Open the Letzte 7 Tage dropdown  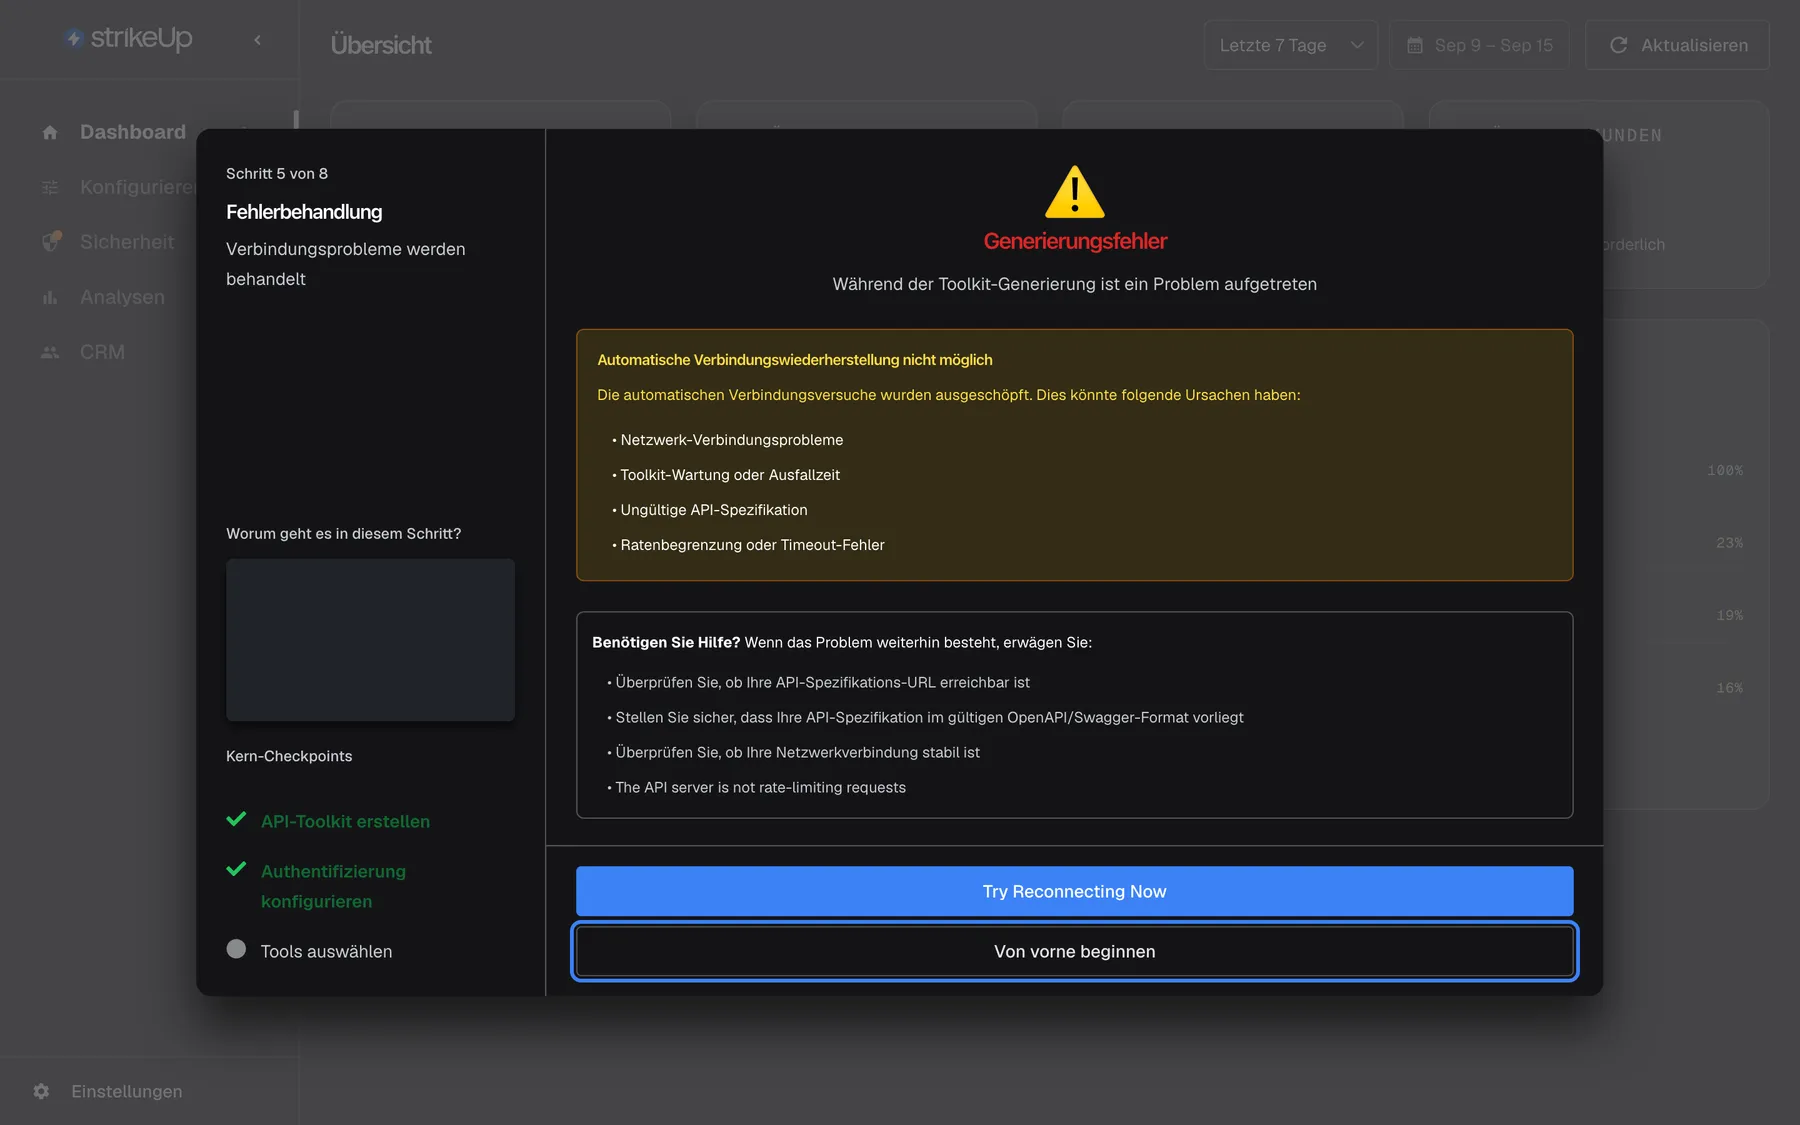pos(1291,45)
